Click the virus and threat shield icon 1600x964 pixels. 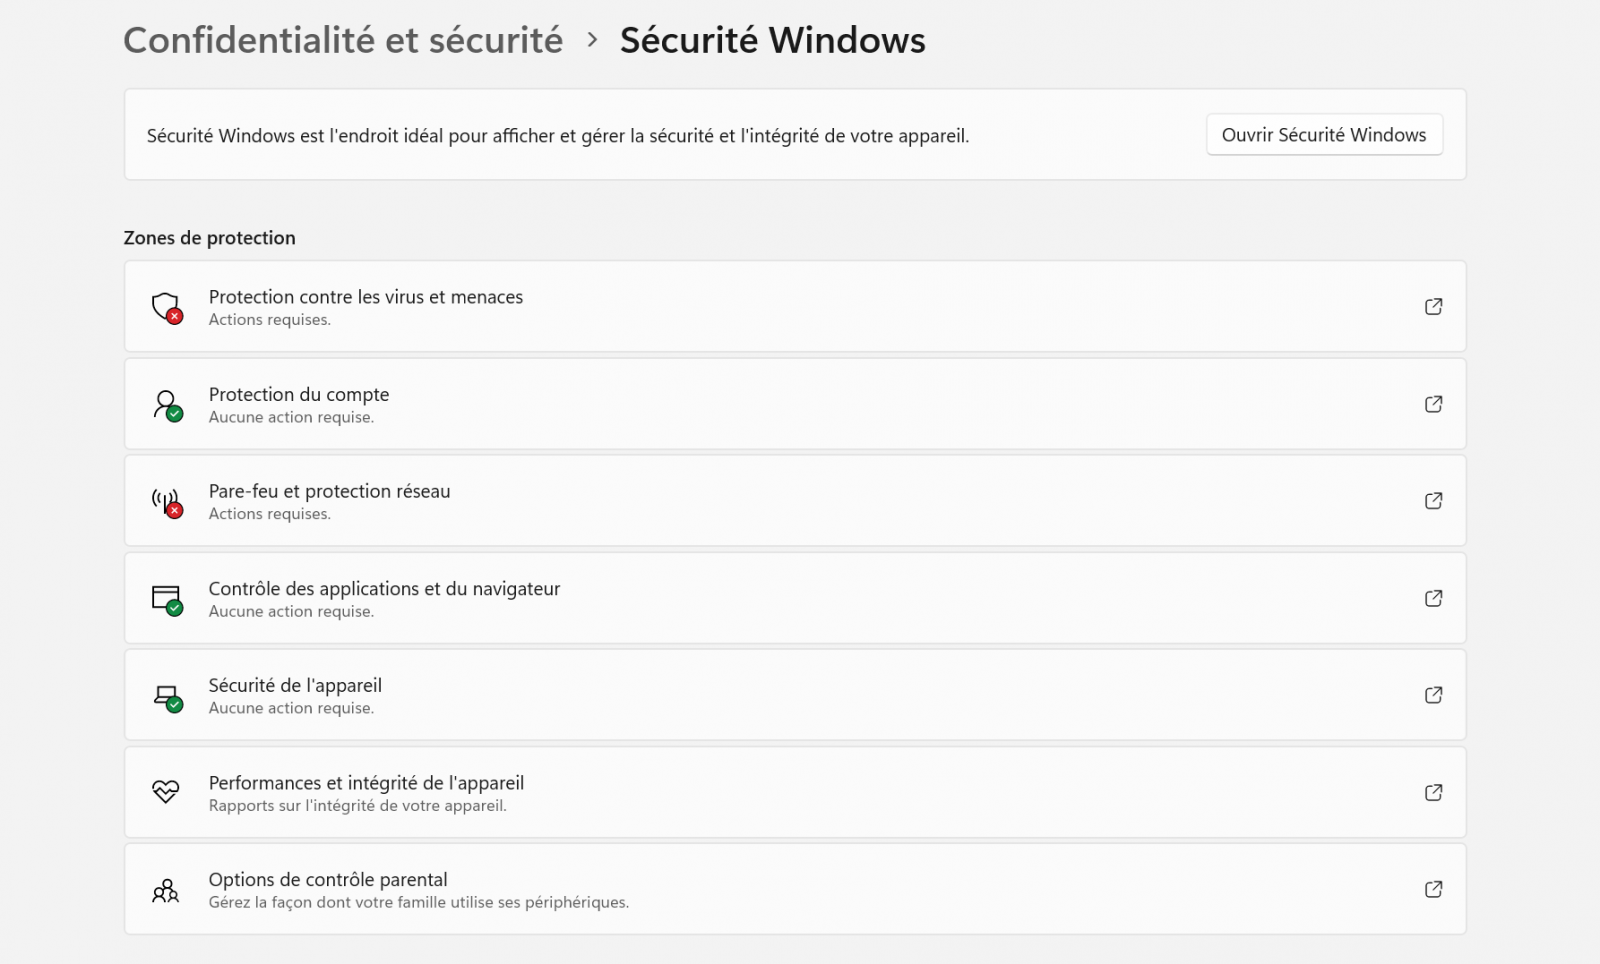coord(166,307)
